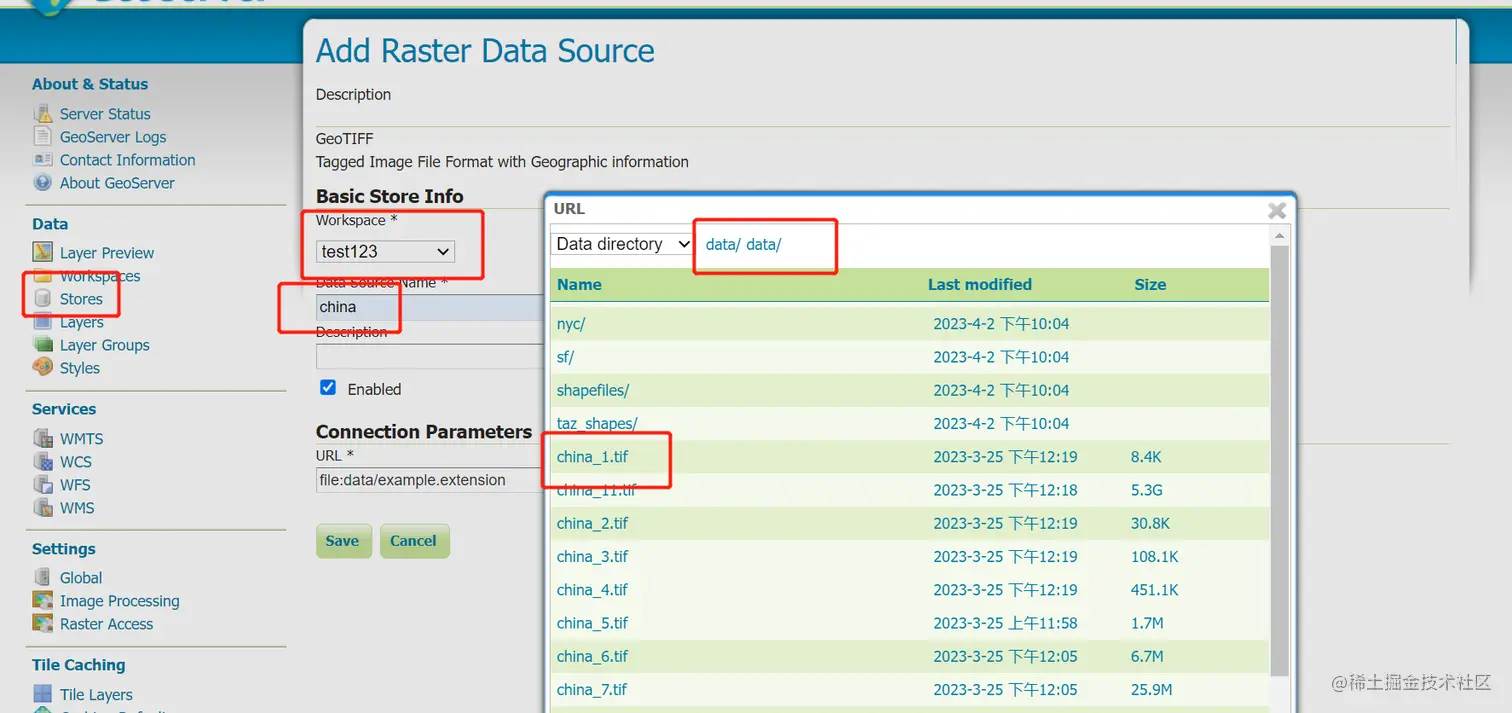
Task: Click the Tile Layers icon
Action: tap(43, 695)
